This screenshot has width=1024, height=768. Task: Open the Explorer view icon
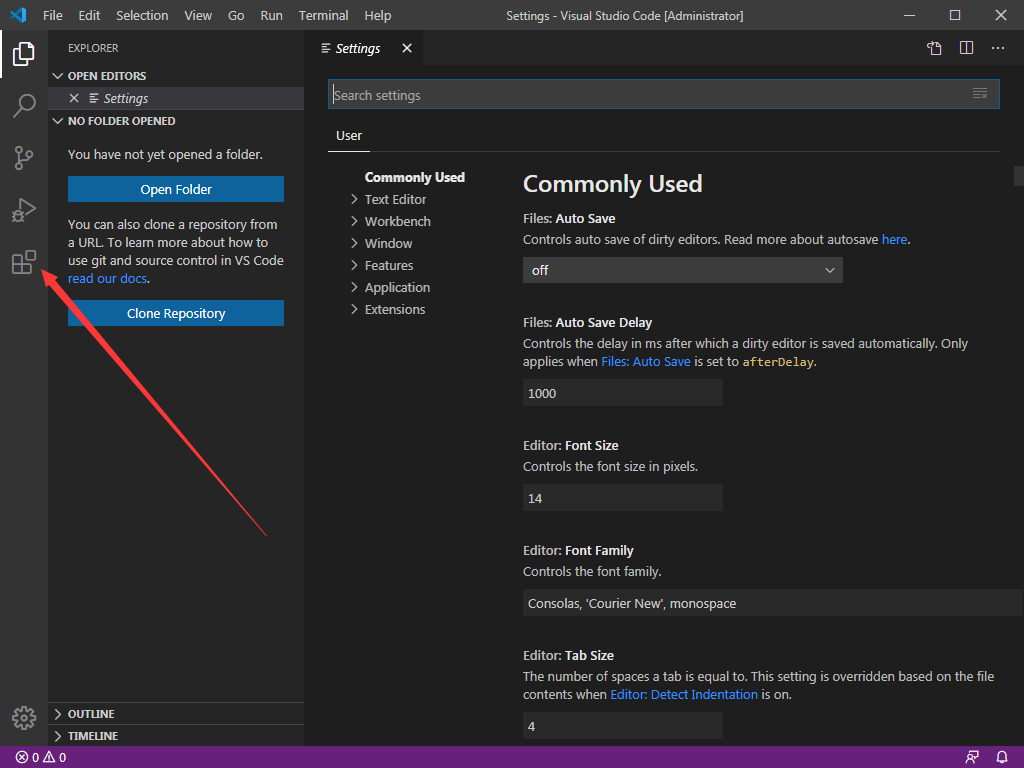point(23,54)
